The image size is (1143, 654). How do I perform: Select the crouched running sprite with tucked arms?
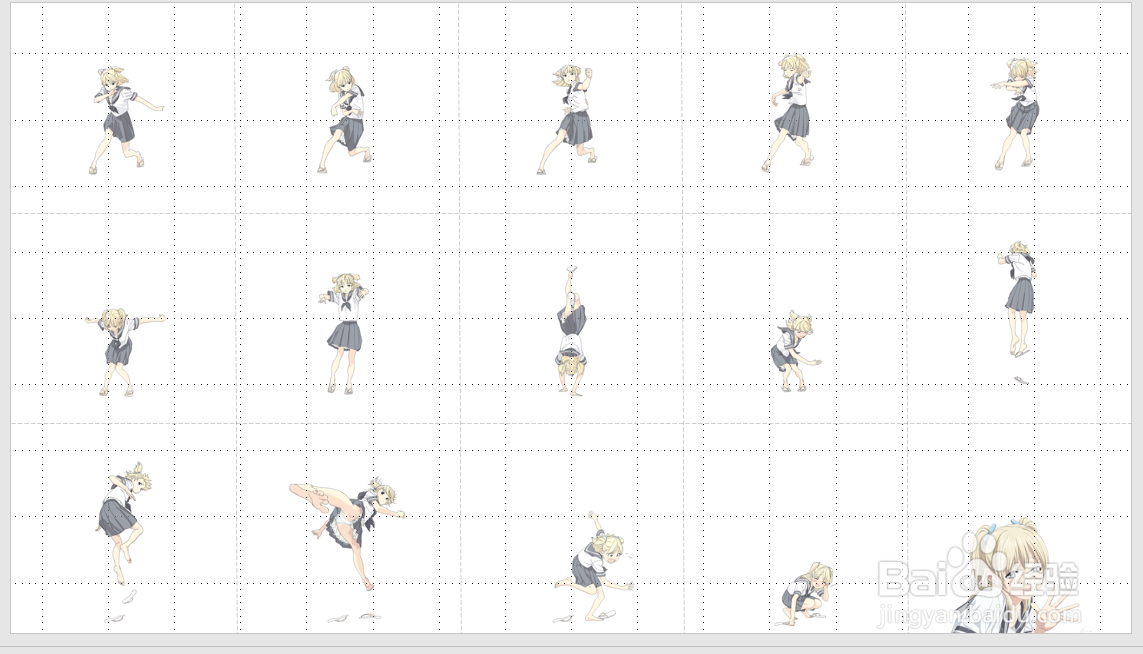tap(346, 120)
